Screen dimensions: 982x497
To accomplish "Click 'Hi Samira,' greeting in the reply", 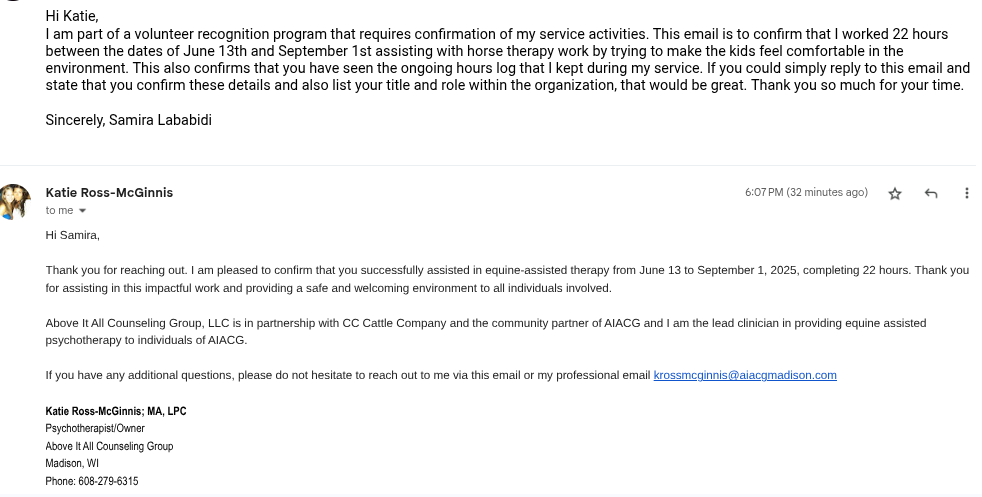I will (73, 235).
